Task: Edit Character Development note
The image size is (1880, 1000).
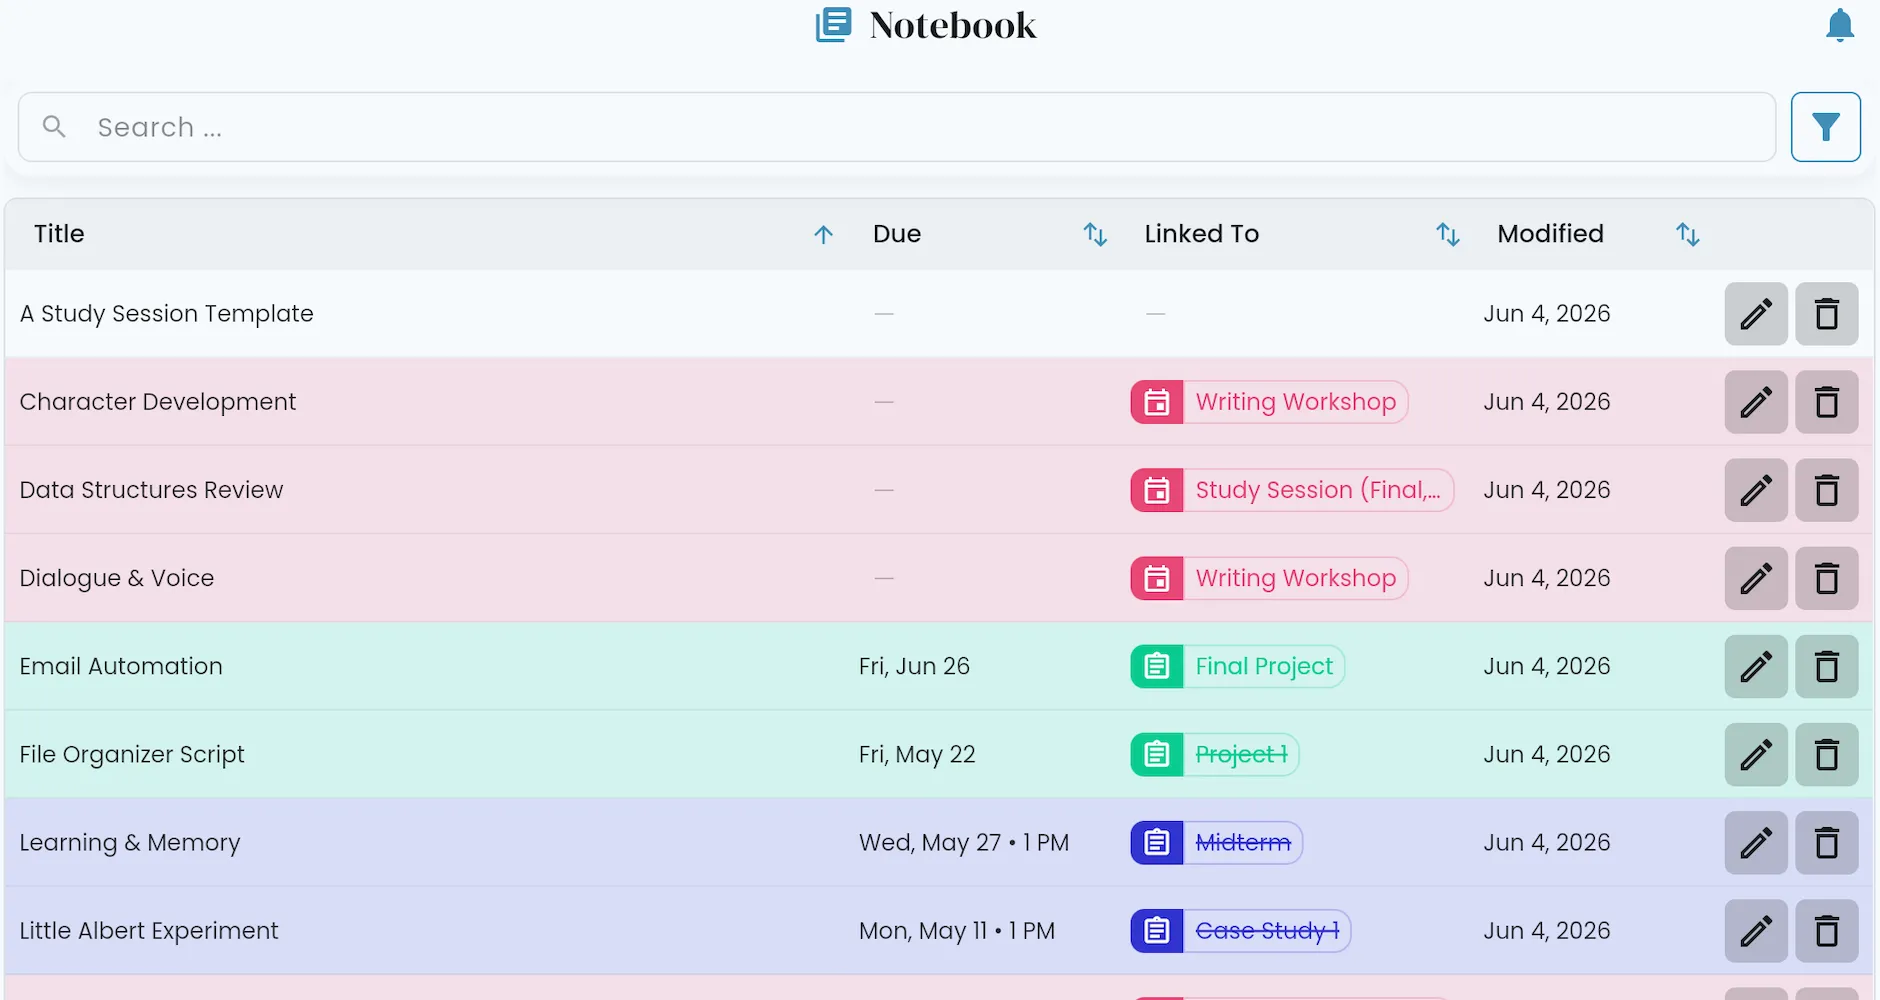Action: pyautogui.click(x=1756, y=402)
